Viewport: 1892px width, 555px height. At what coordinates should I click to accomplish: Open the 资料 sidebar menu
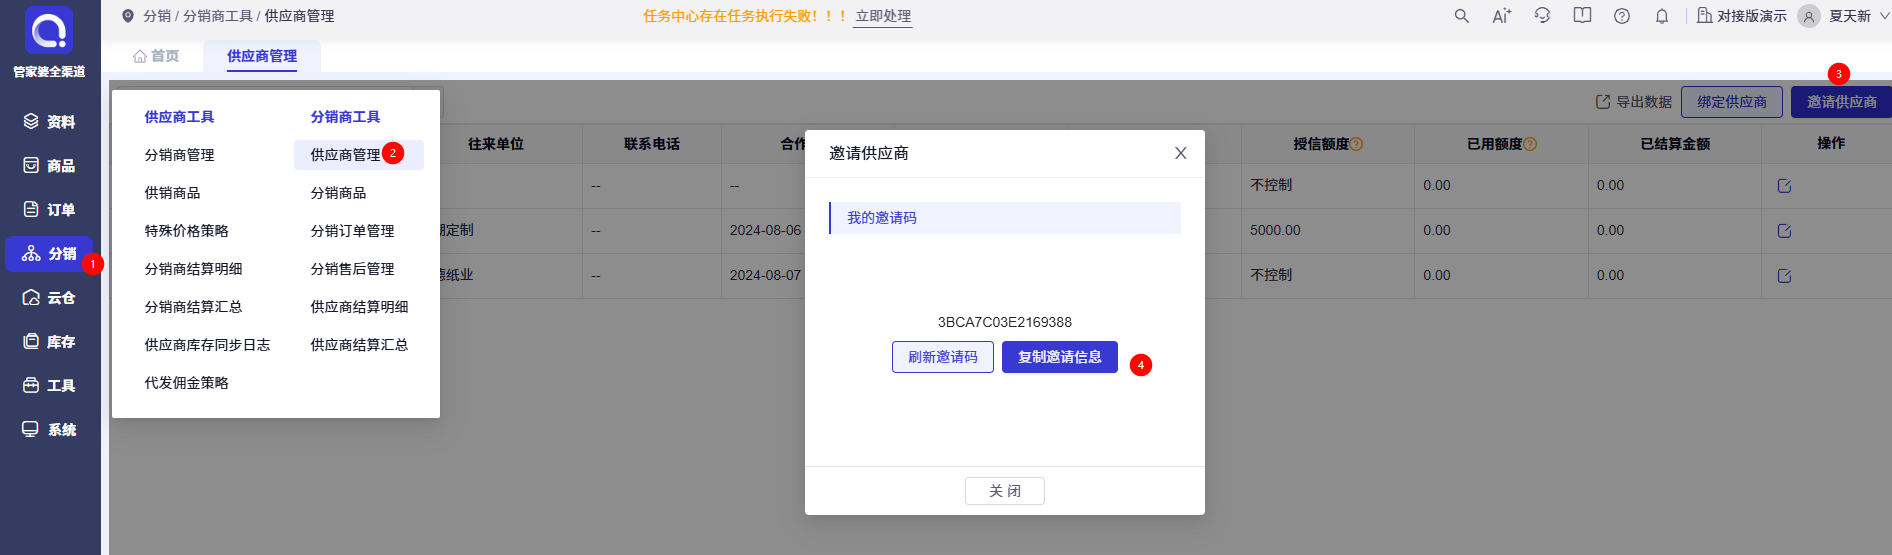(50, 122)
